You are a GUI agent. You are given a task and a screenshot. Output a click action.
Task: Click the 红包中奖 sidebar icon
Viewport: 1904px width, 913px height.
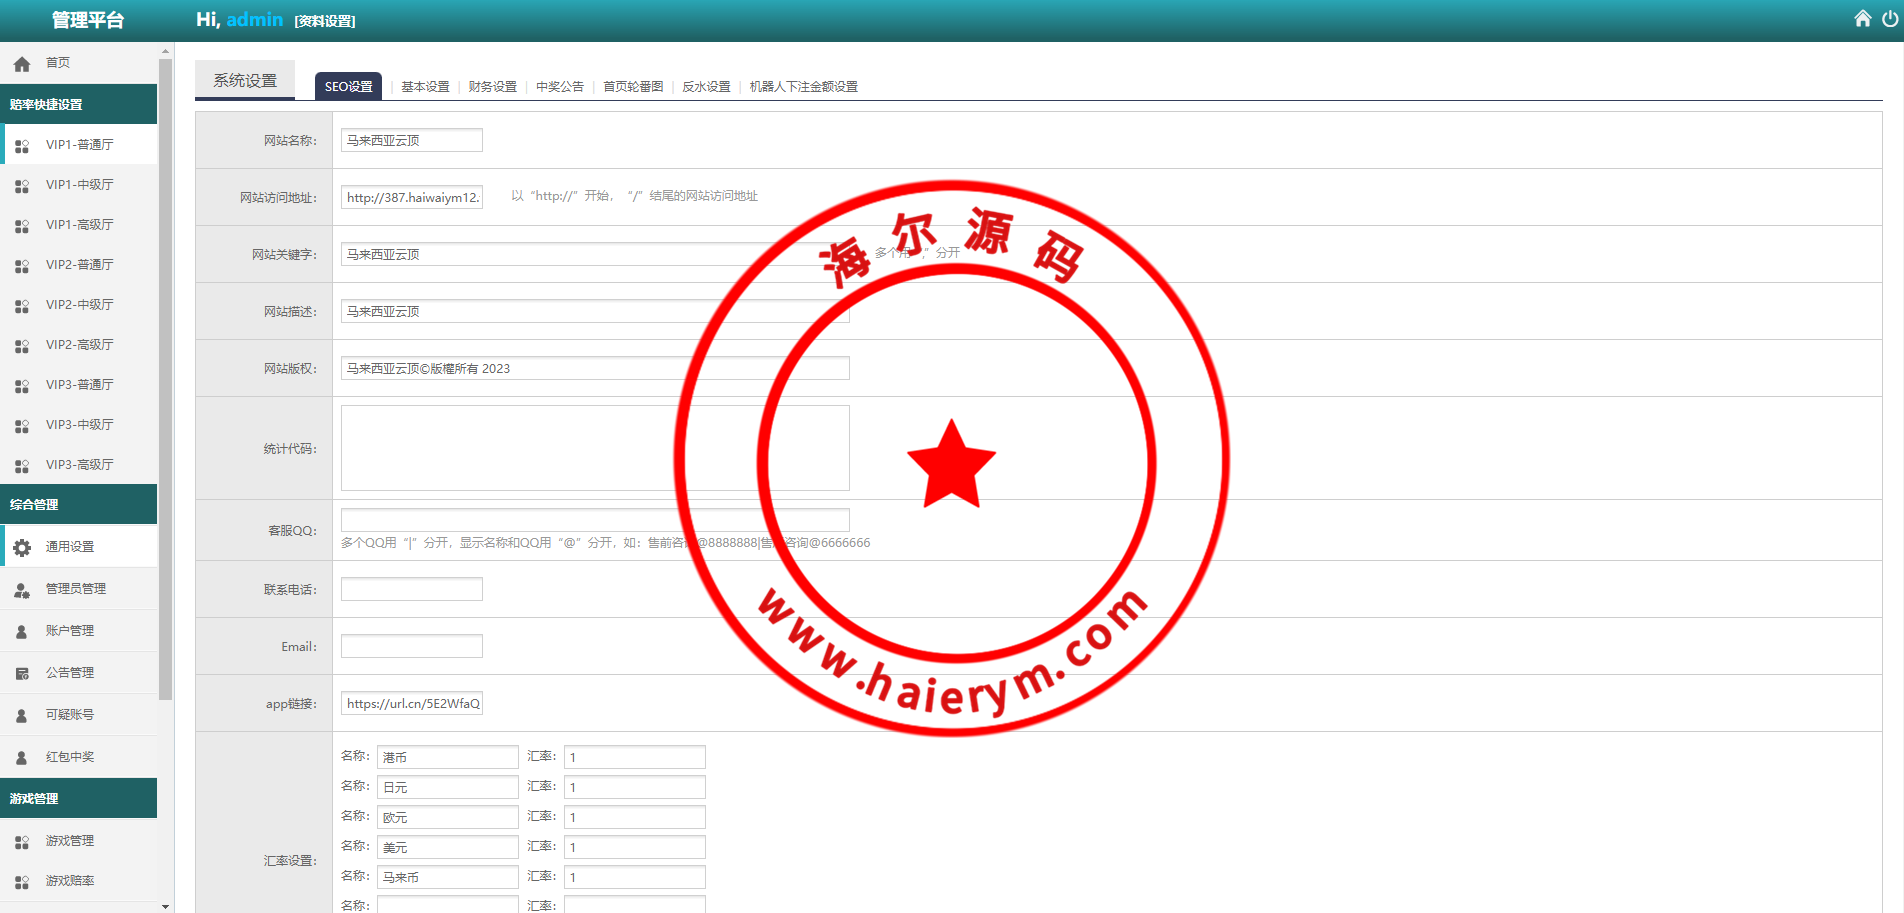22,758
